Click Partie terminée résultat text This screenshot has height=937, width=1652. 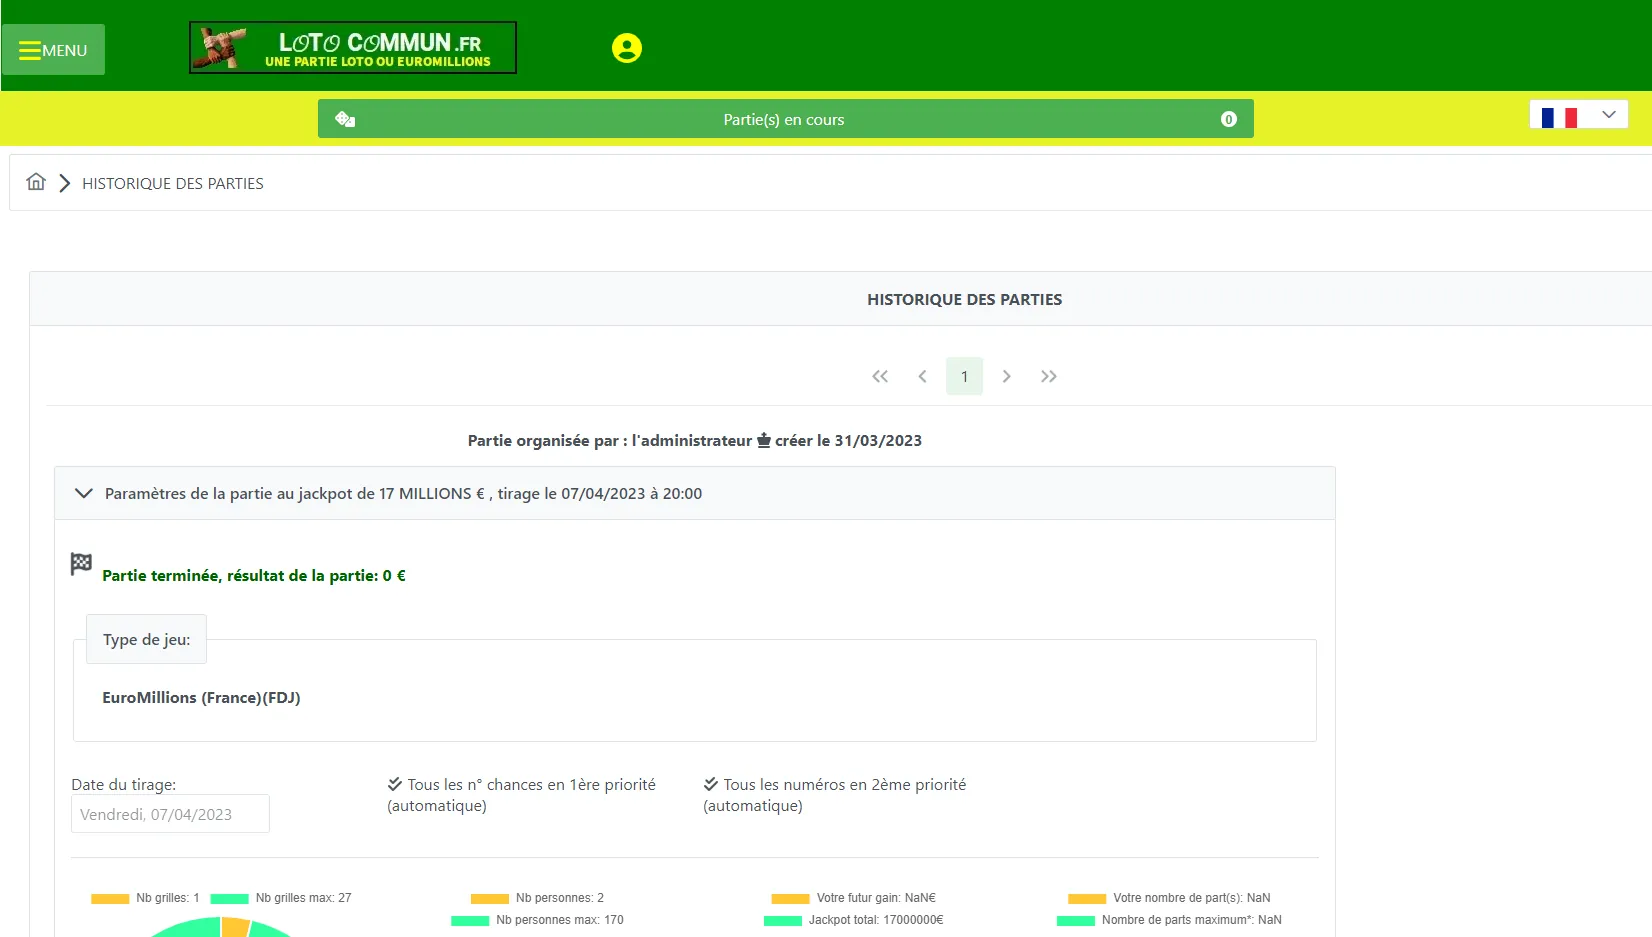(254, 576)
